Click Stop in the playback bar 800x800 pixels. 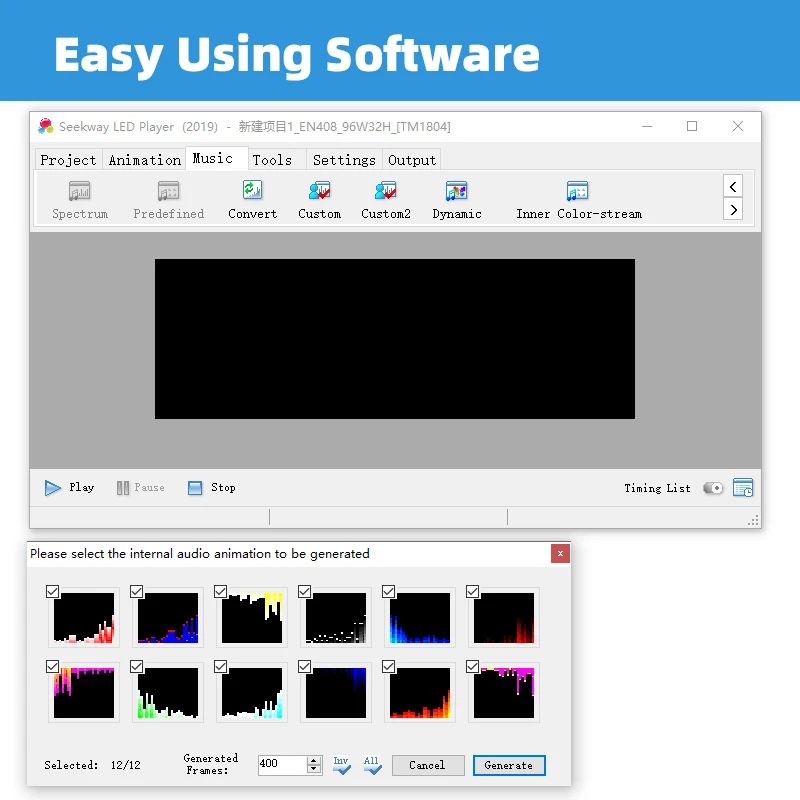[x=211, y=488]
